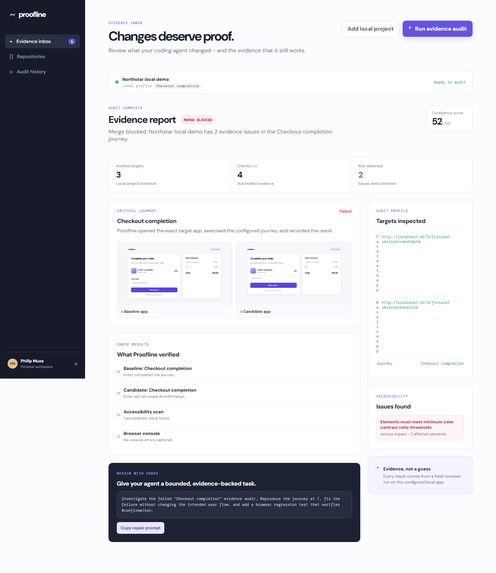The height and width of the screenshot is (573, 496).
Task: Click the Browser console result row
Action: [234, 436]
